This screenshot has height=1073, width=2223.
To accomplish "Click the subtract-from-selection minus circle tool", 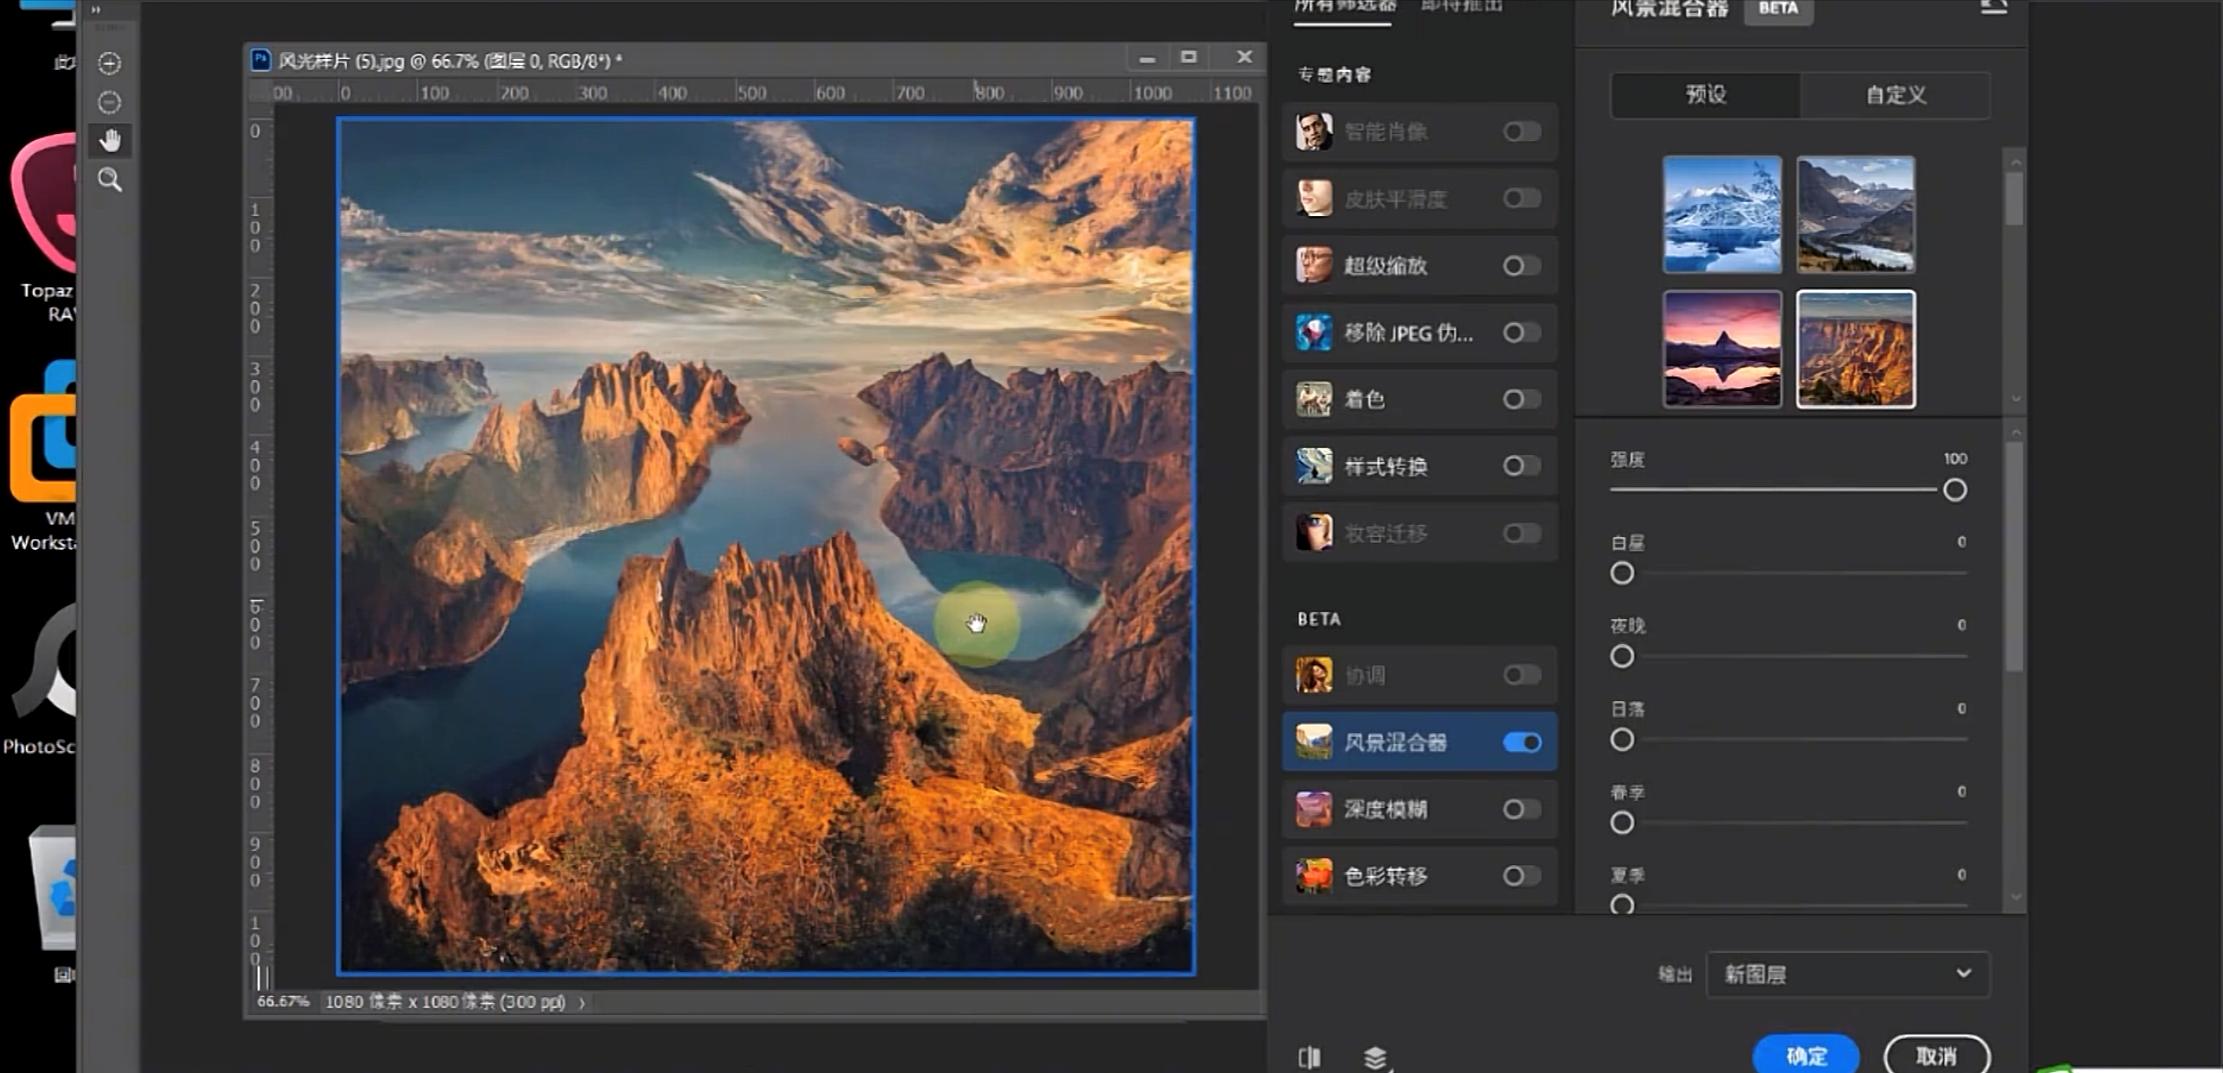I will (x=109, y=102).
